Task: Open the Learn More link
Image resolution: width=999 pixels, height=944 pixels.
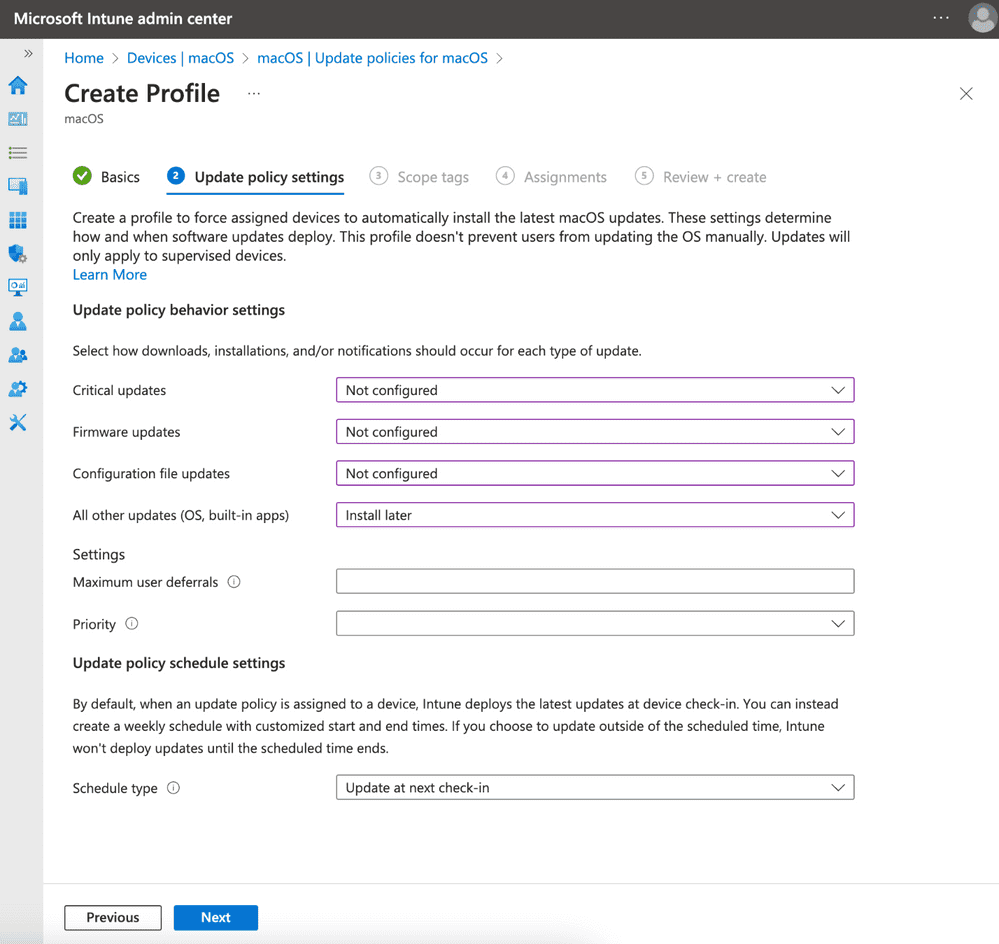Action: click(109, 274)
